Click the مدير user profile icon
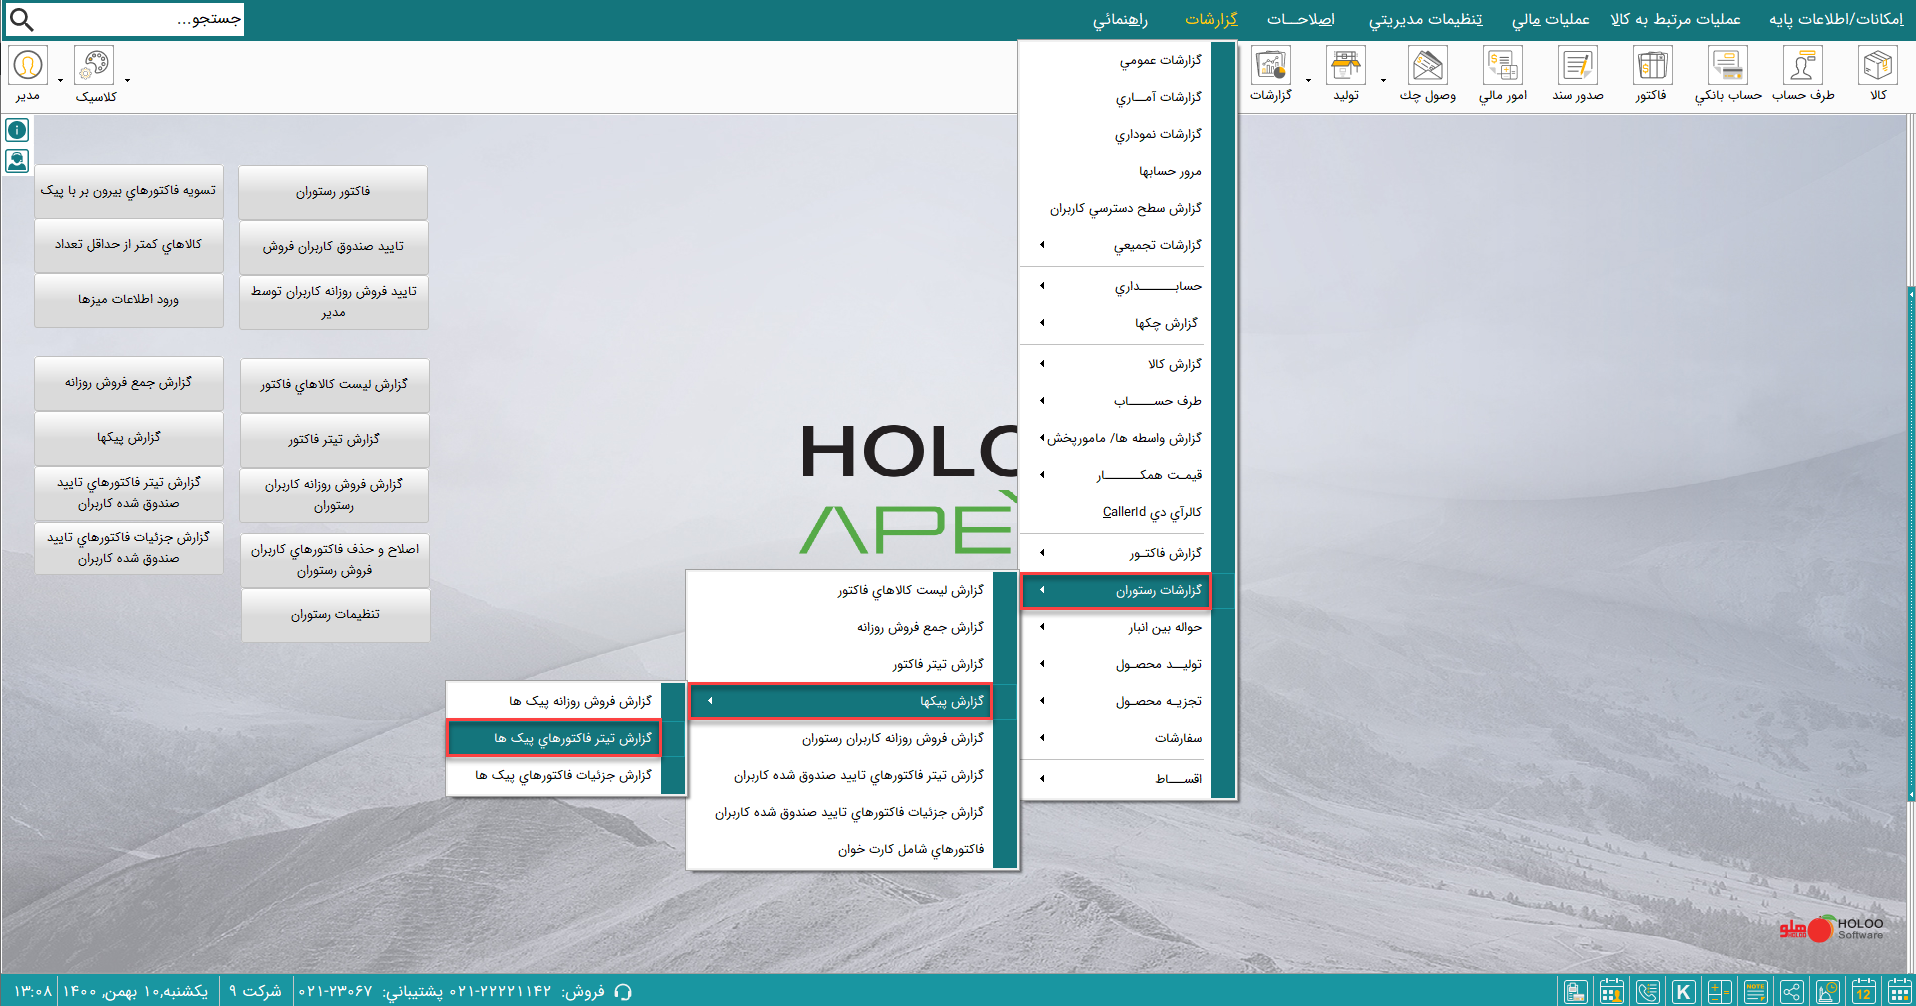The image size is (1916, 1006). click(28, 66)
